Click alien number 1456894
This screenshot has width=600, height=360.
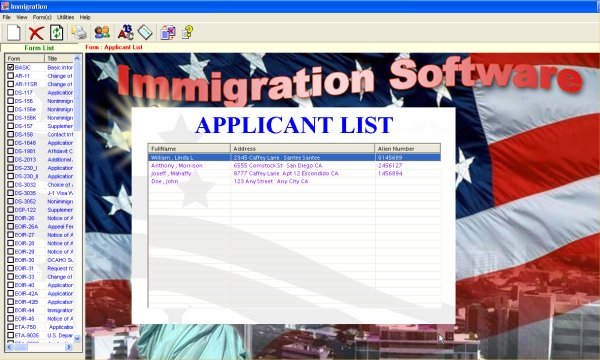pyautogui.click(x=390, y=173)
